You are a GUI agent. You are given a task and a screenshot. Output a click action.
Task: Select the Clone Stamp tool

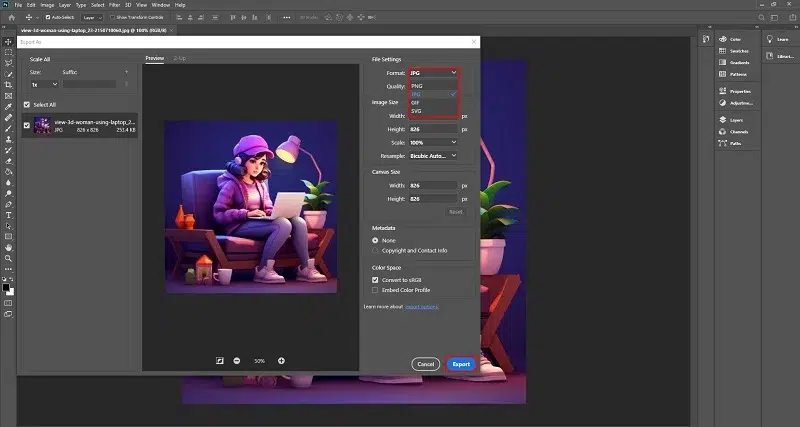tap(8, 139)
